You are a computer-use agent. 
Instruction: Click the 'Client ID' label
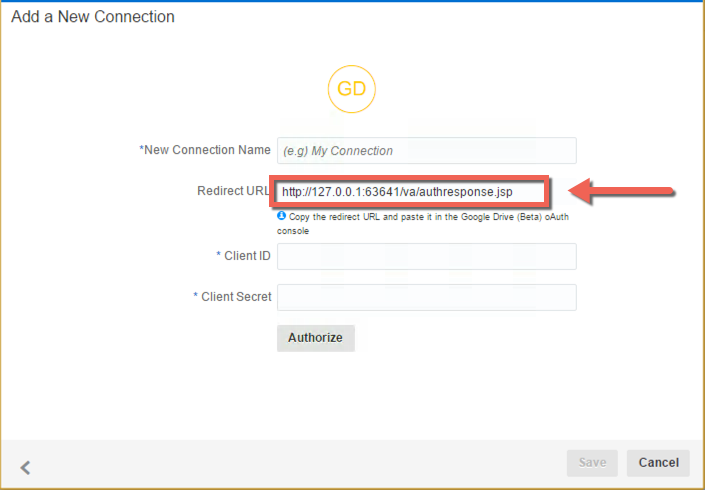[243, 256]
